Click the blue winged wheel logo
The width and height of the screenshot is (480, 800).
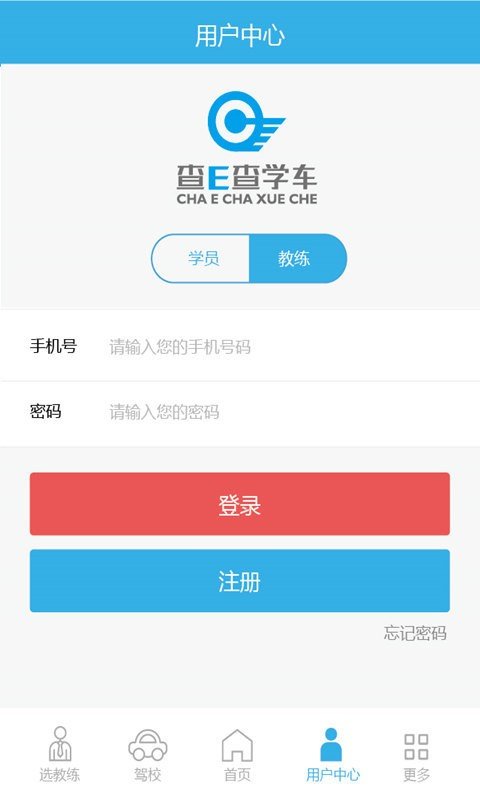click(246, 121)
